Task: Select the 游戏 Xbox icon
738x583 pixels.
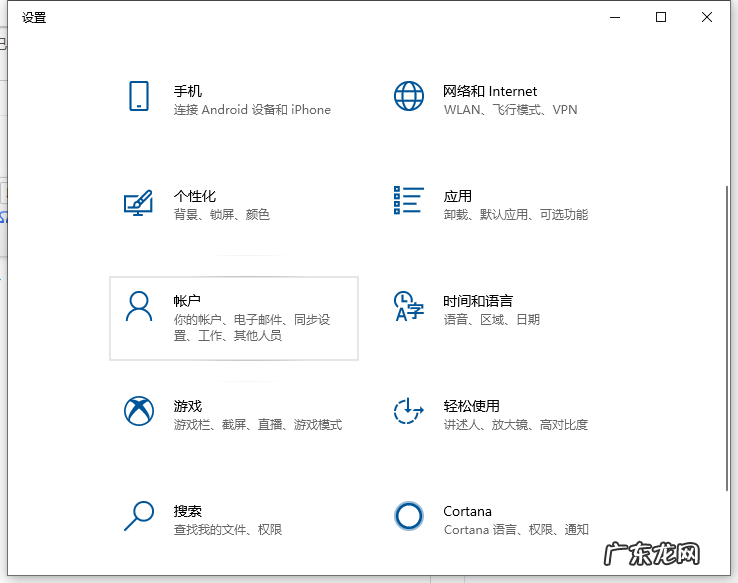Action: (x=139, y=411)
